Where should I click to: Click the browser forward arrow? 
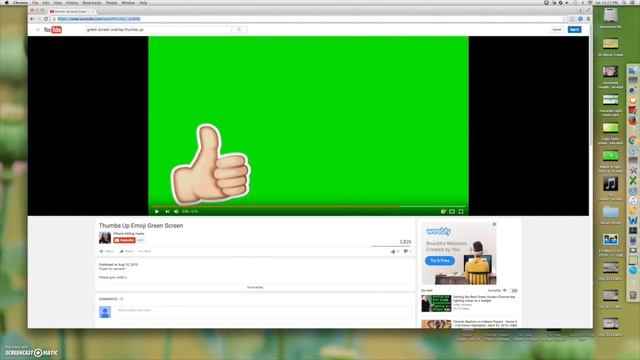click(39, 19)
